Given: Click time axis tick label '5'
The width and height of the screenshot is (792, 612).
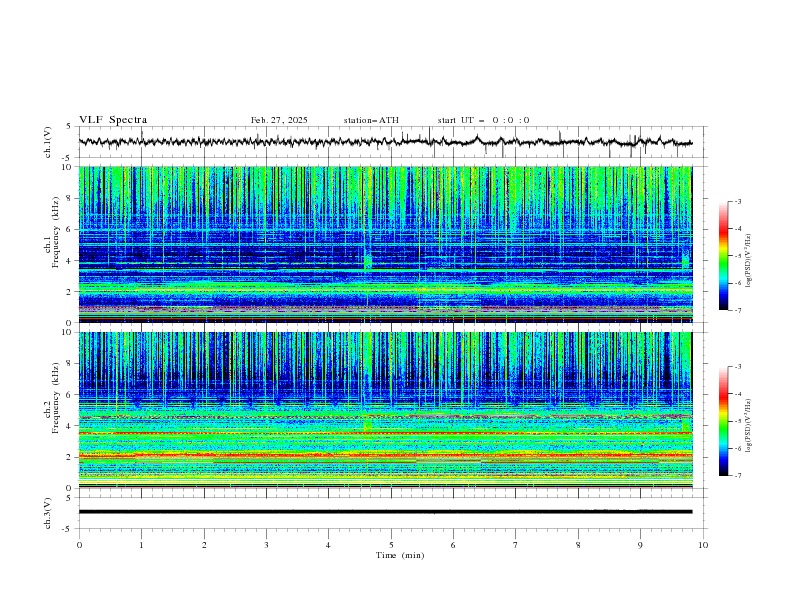Looking at the screenshot, I should (391, 545).
